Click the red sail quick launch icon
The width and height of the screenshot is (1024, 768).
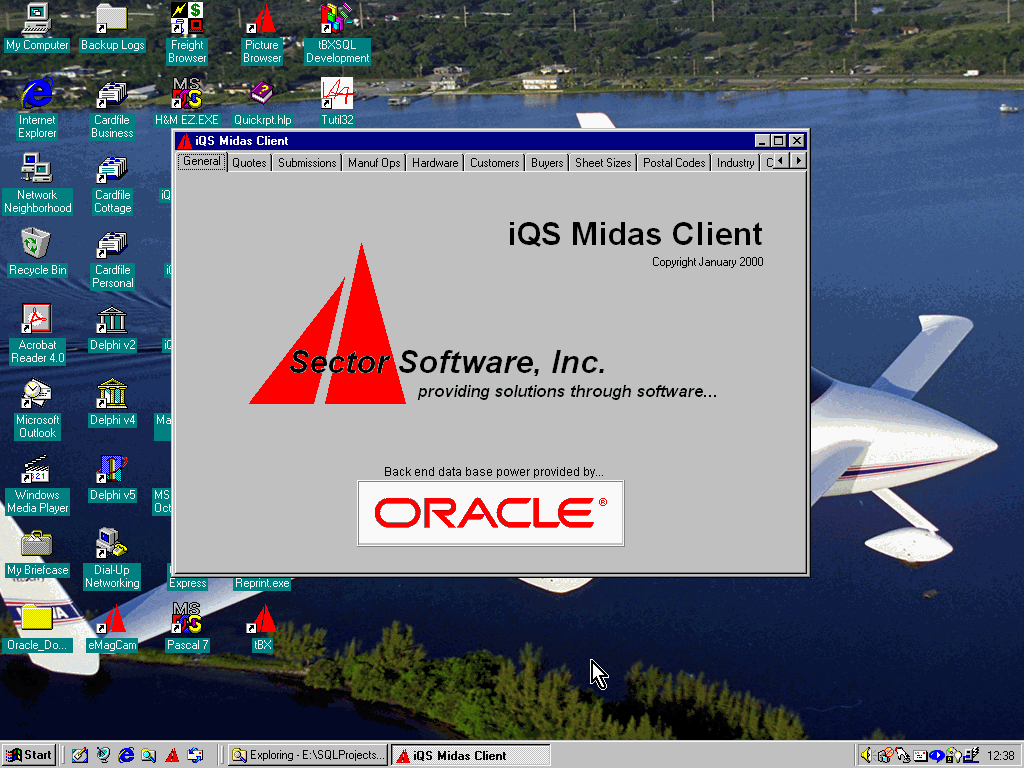172,756
